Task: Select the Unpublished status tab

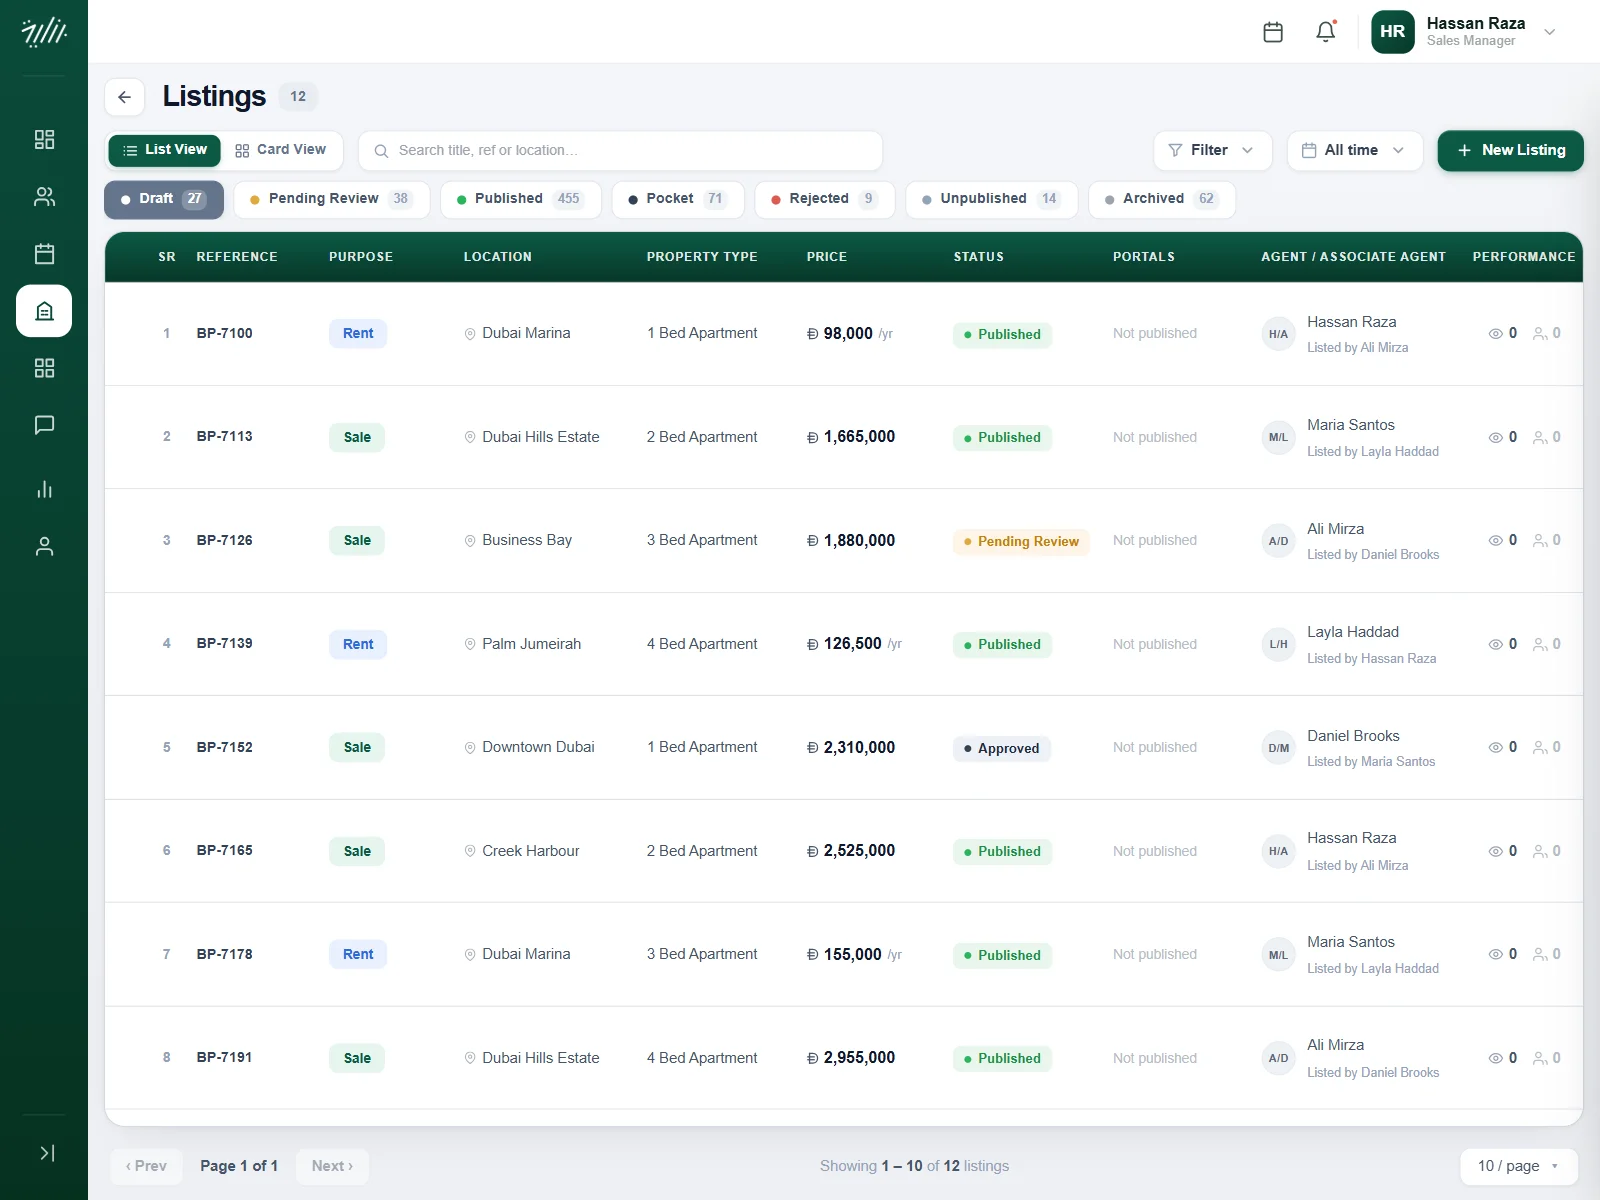Action: point(991,199)
